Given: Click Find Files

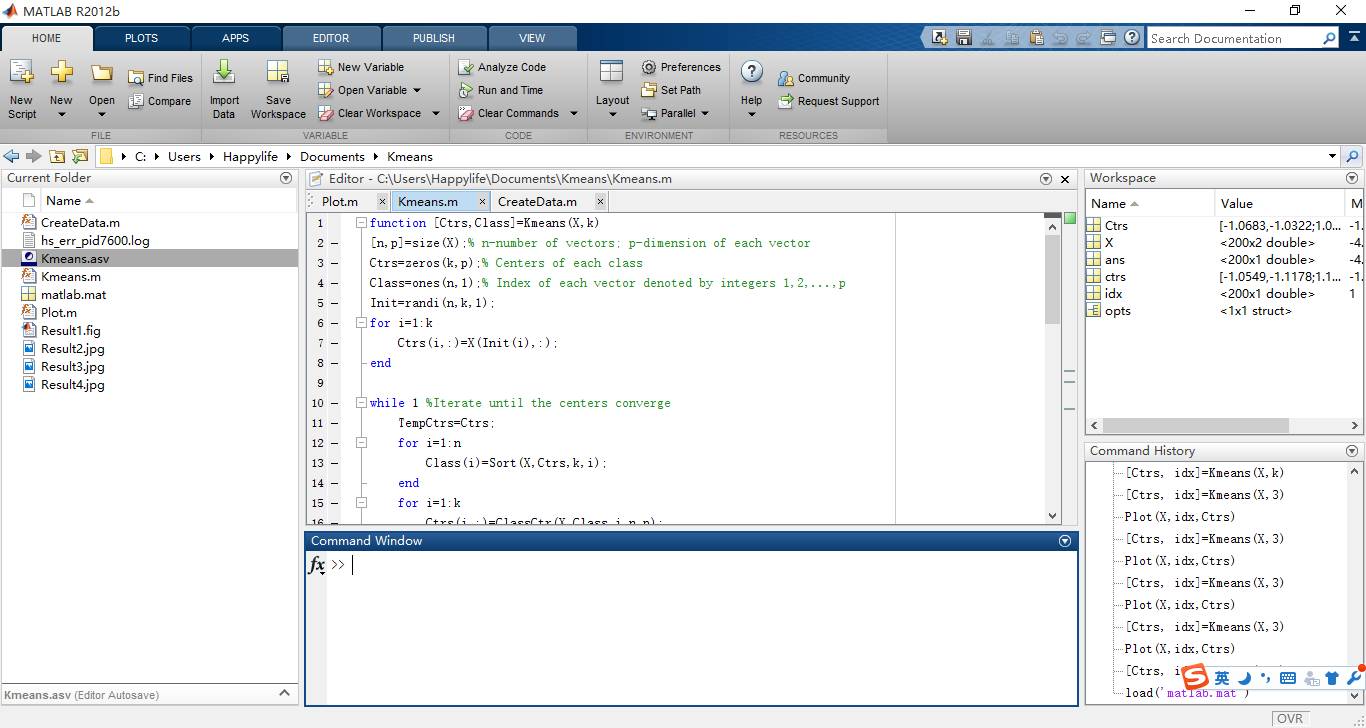Looking at the screenshot, I should (x=160, y=78).
